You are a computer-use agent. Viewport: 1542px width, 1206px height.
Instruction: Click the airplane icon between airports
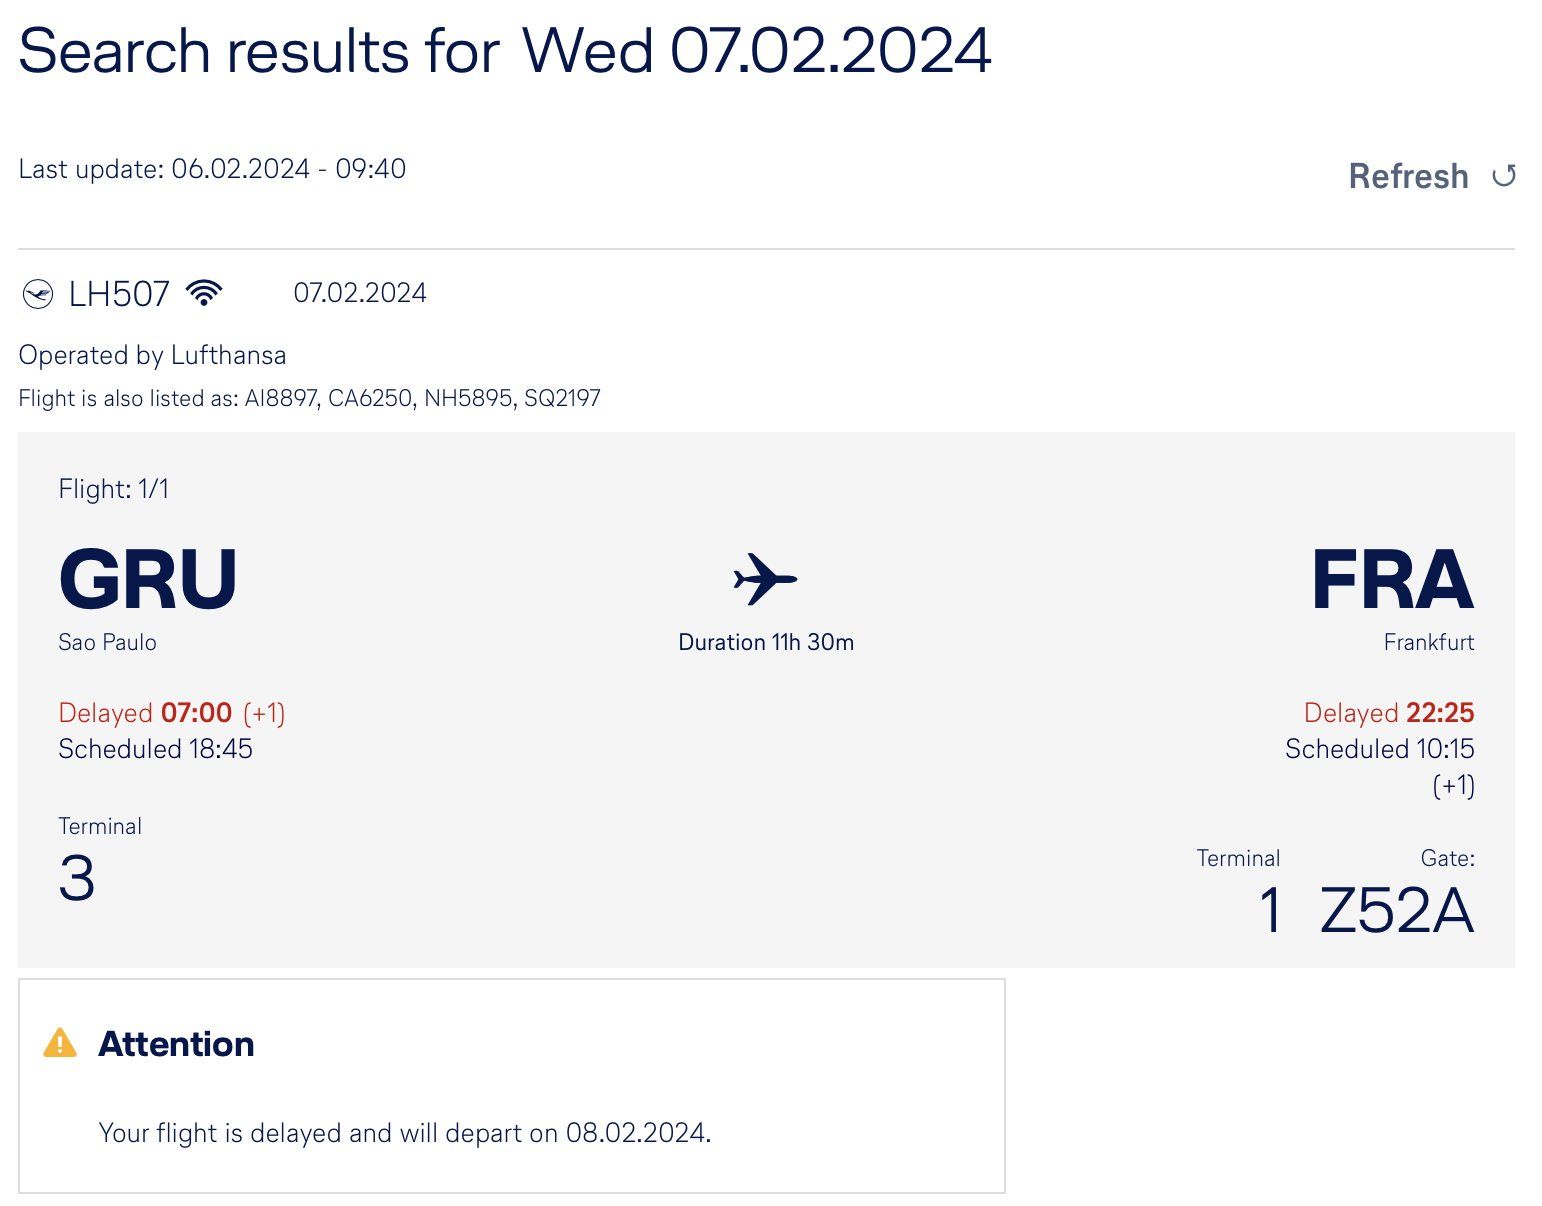765,579
